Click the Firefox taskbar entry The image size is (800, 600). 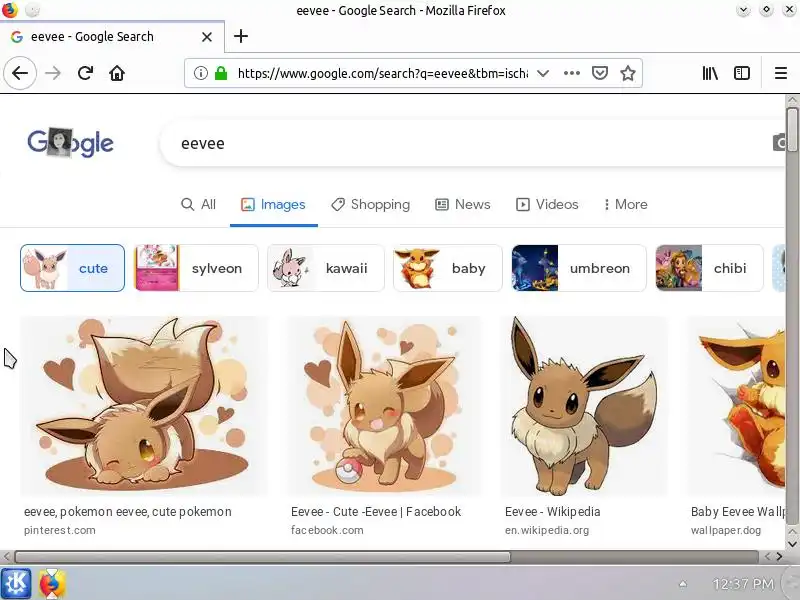(51, 584)
